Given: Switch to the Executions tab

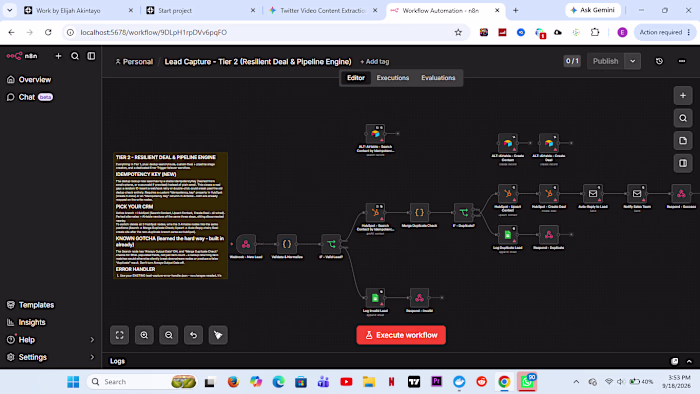Looking at the screenshot, I should coord(392,78).
